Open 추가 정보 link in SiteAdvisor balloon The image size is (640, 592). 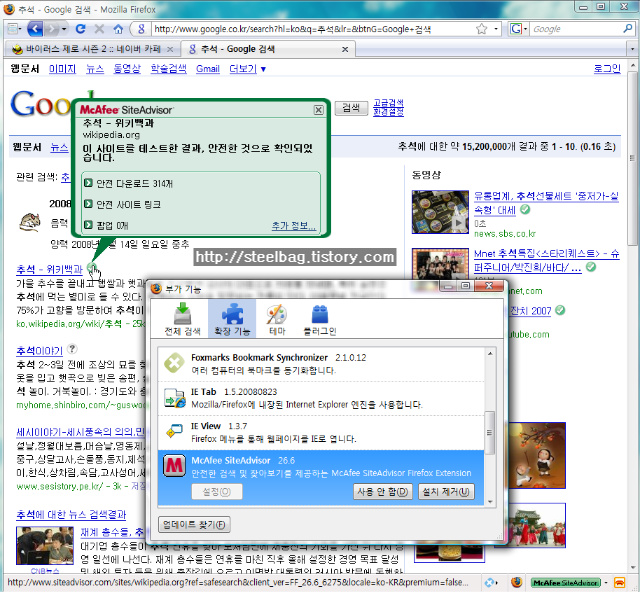(x=293, y=226)
